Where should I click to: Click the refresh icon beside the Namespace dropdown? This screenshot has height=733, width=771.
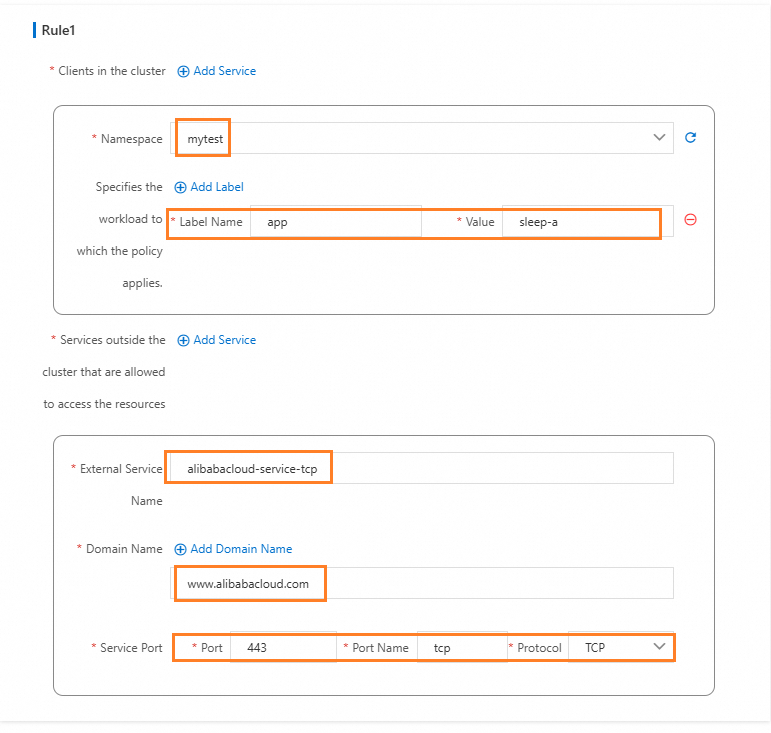click(x=690, y=138)
